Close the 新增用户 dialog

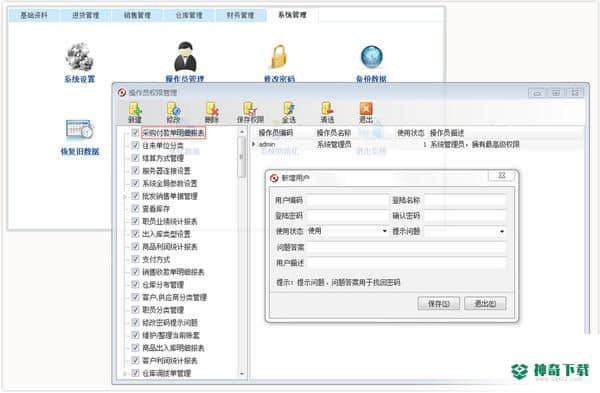(x=502, y=176)
